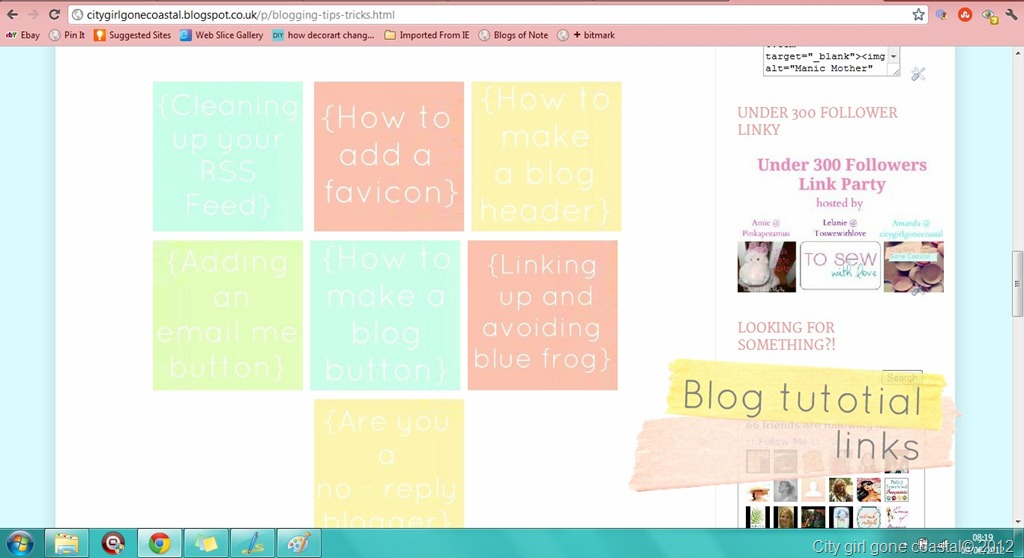
Task: Click scroll down arrow in code textarea
Action: [x=894, y=57]
